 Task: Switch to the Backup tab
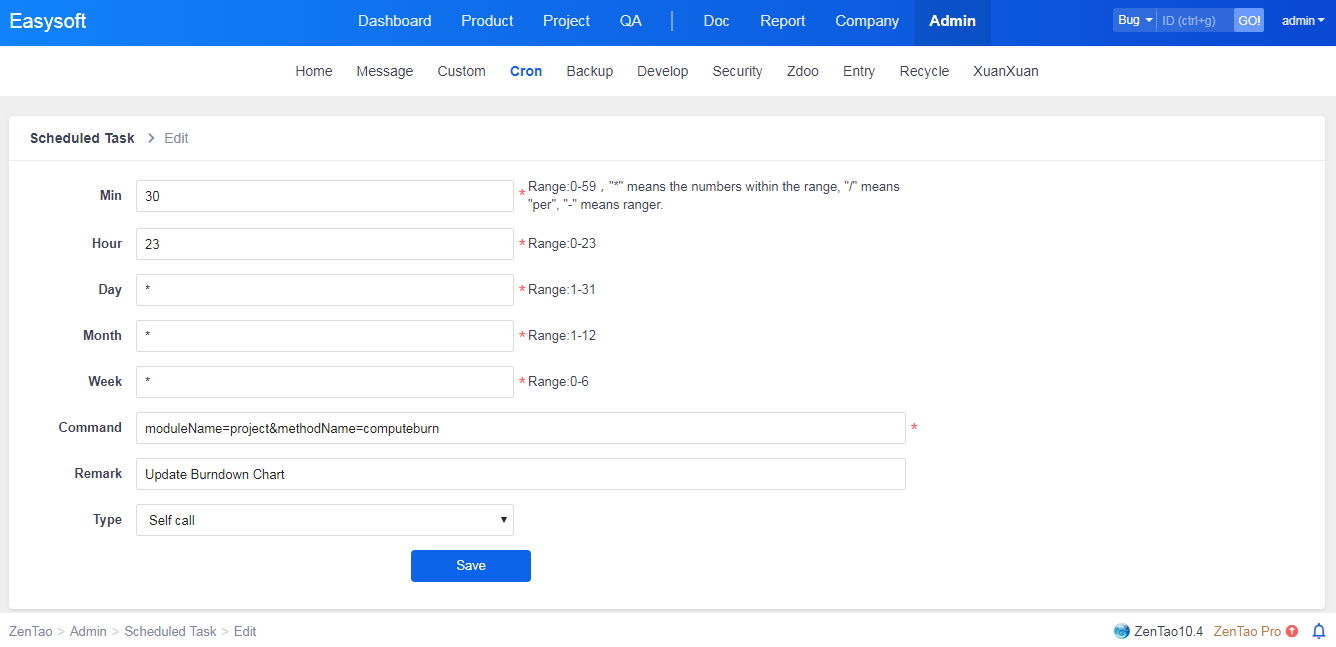click(589, 71)
